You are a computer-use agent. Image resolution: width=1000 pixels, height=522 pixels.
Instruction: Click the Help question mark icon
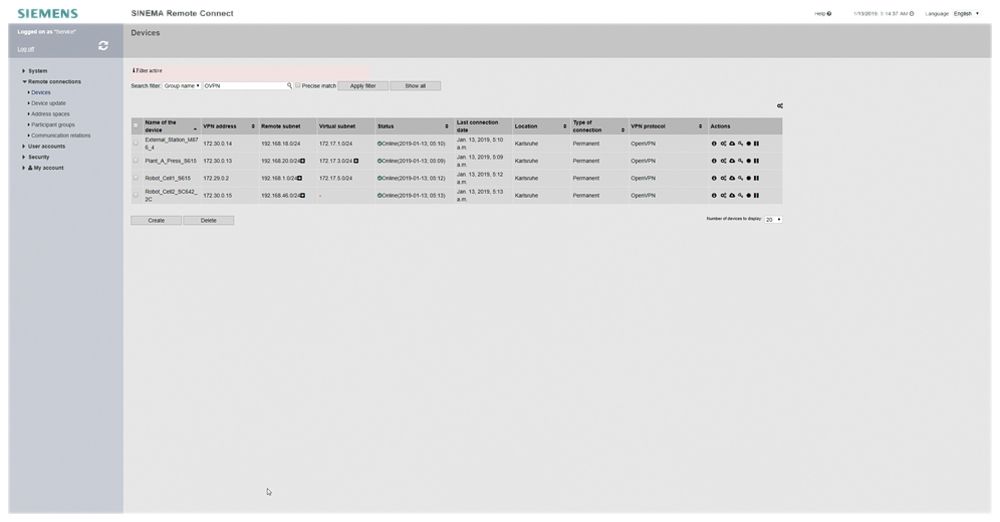click(x=829, y=13)
